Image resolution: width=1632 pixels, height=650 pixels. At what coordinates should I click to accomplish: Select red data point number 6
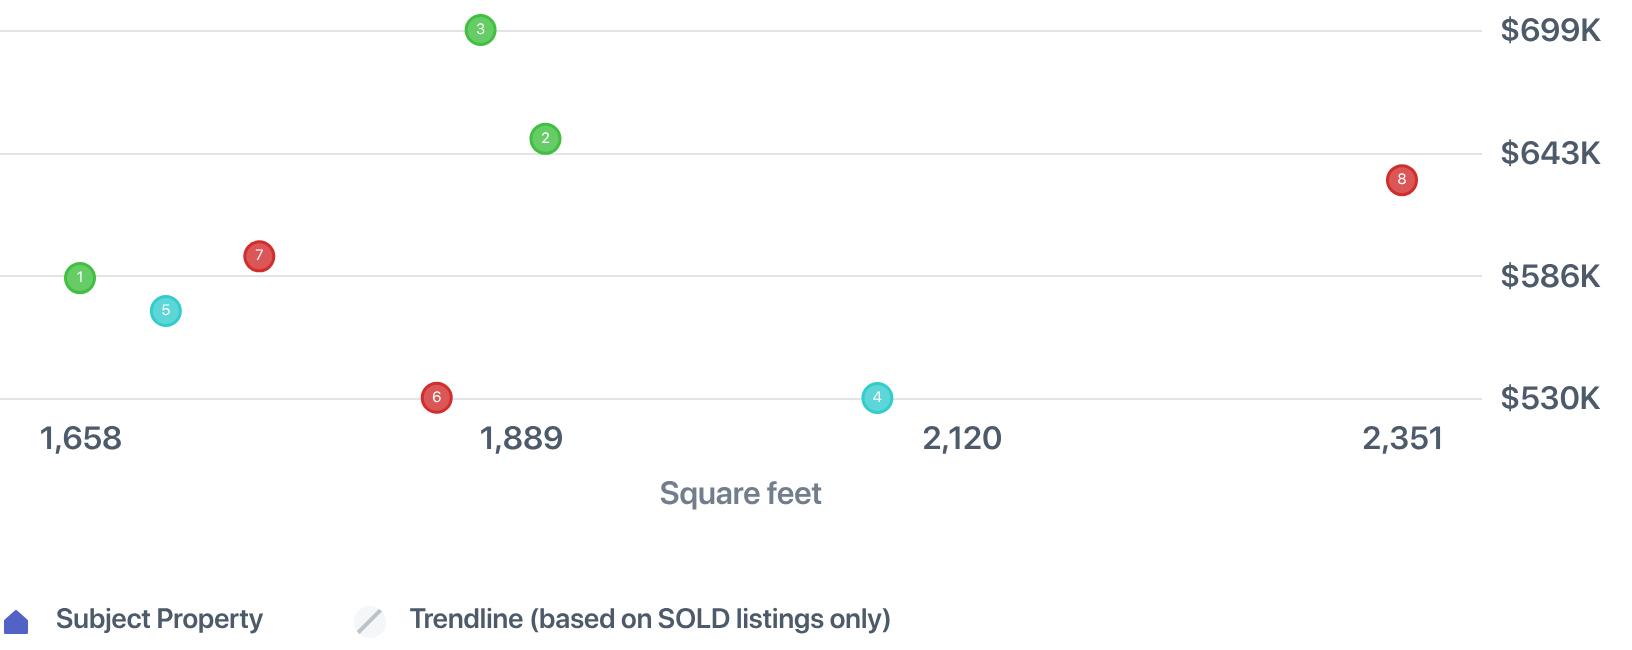tap(437, 398)
